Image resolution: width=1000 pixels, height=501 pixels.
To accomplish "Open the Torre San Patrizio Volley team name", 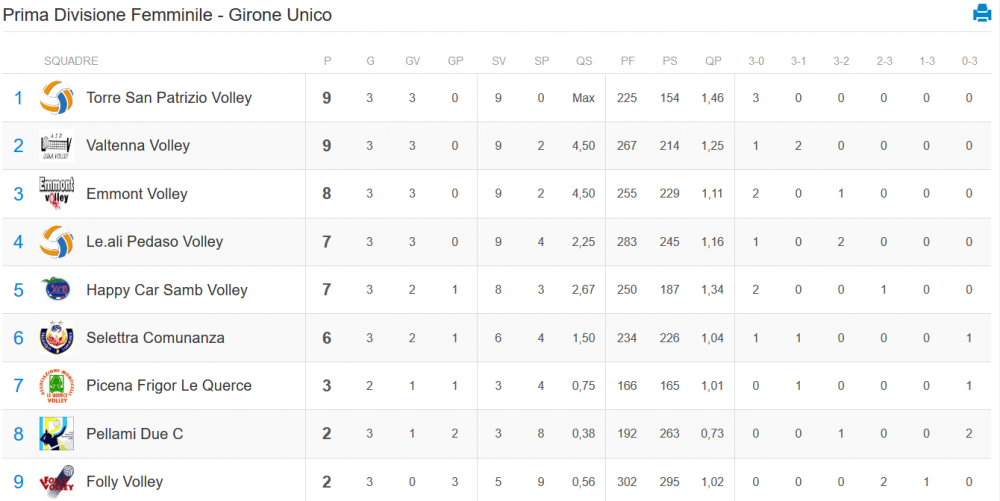I will click(x=169, y=98).
